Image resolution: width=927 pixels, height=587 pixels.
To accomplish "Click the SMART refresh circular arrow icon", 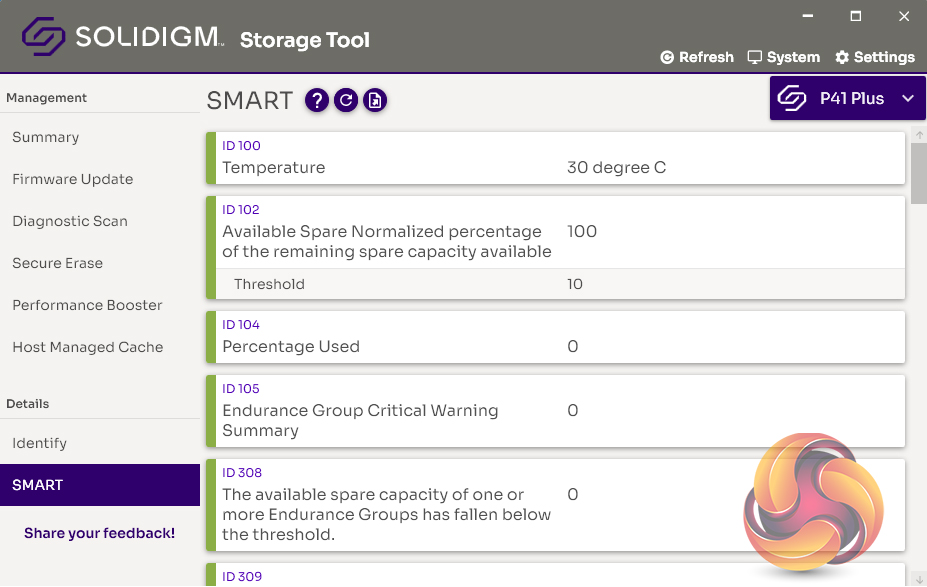I will pyautogui.click(x=346, y=100).
